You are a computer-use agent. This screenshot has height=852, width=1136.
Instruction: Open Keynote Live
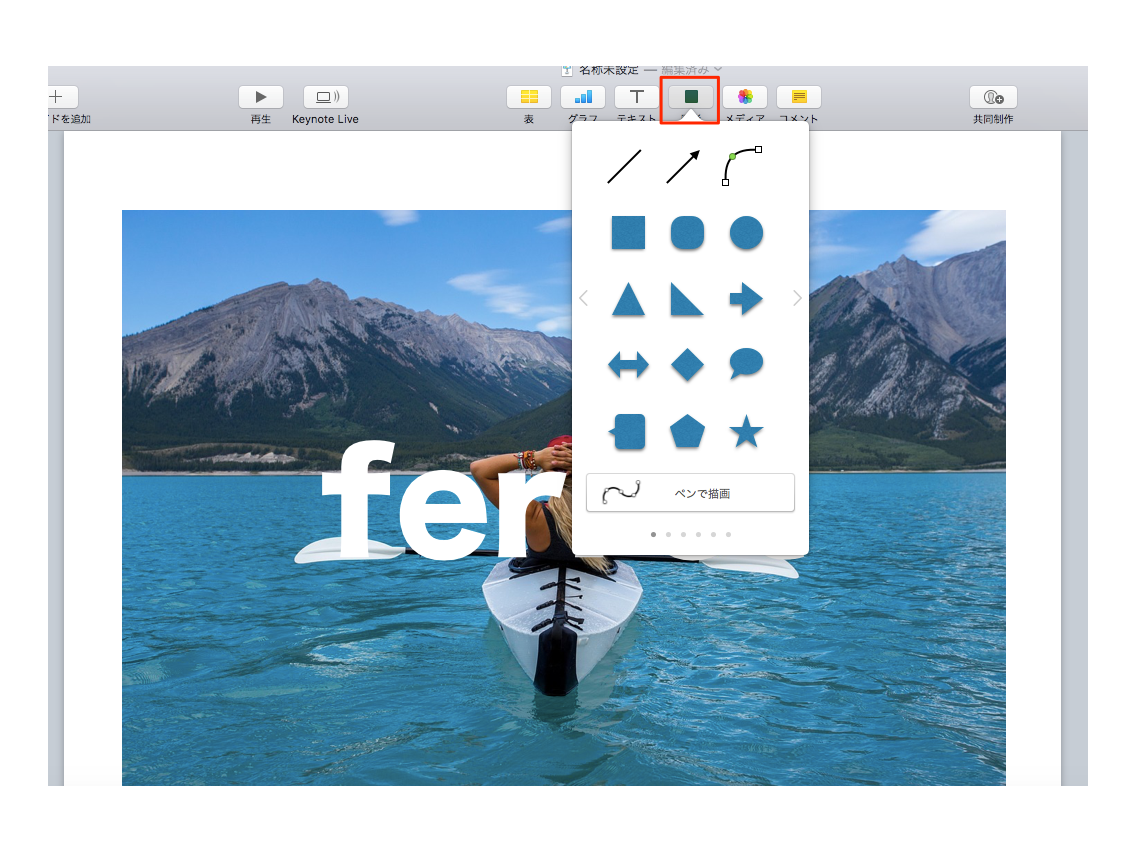(x=326, y=97)
